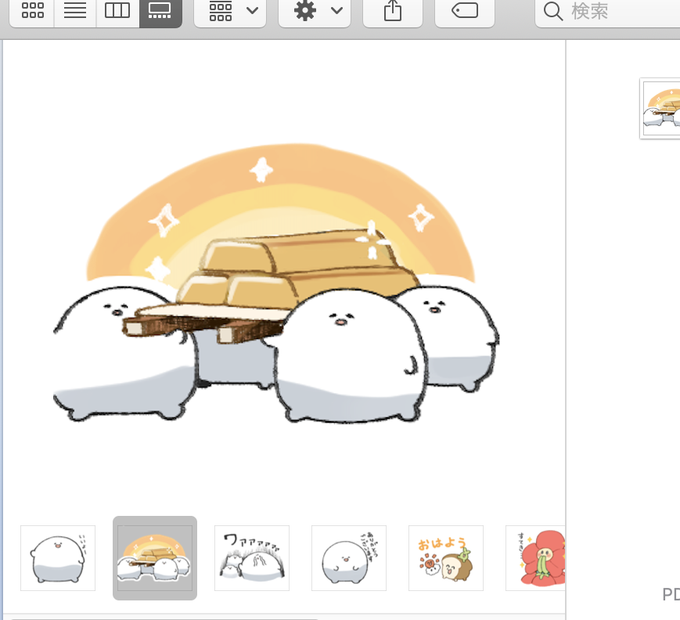Select the ワァァァ sticker thumbnail

[252, 558]
